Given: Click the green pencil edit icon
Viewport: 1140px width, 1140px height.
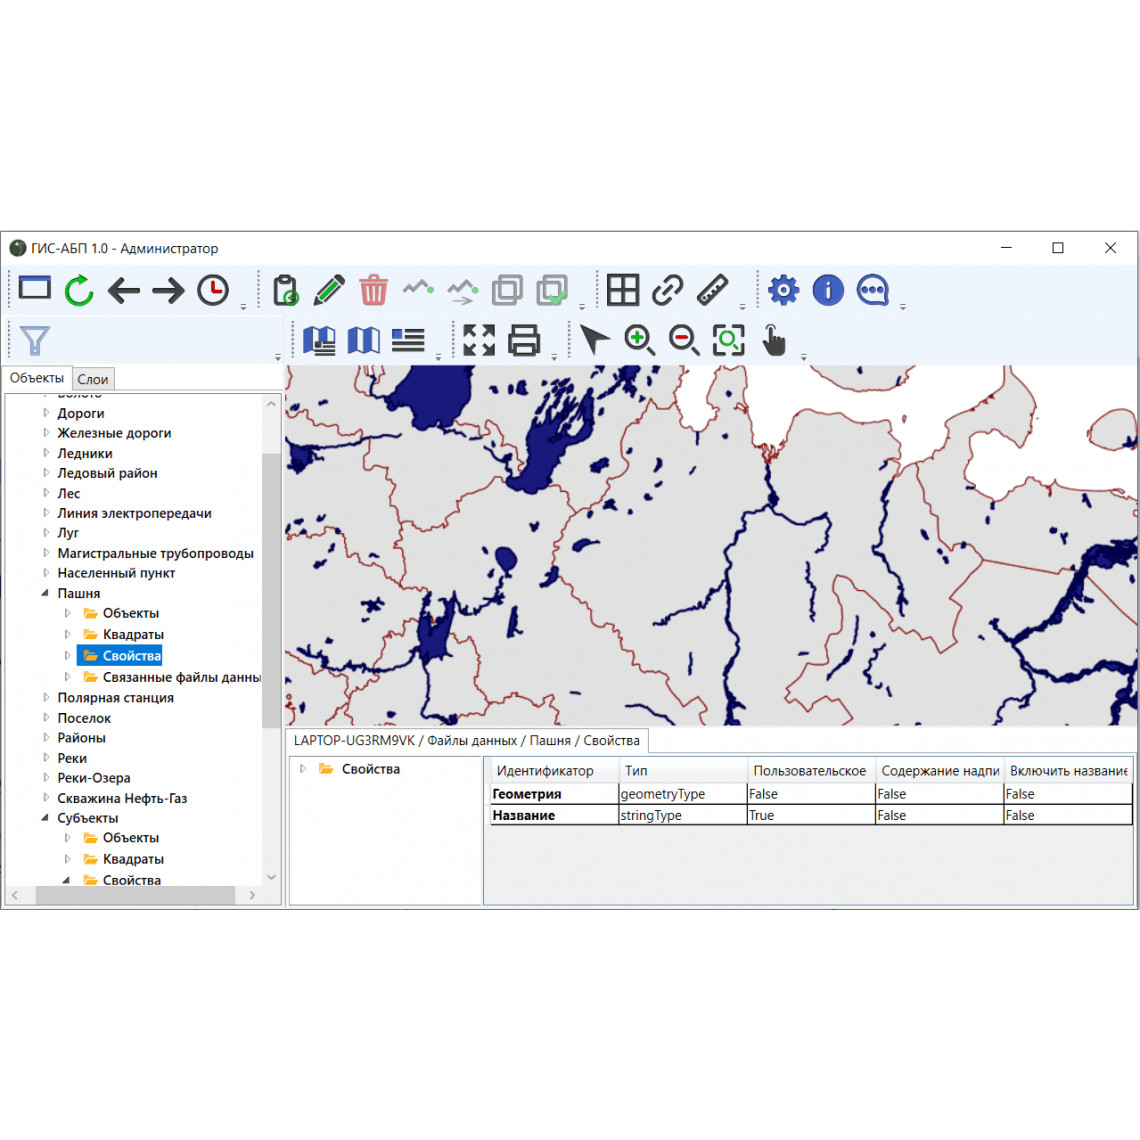Looking at the screenshot, I should click(329, 290).
